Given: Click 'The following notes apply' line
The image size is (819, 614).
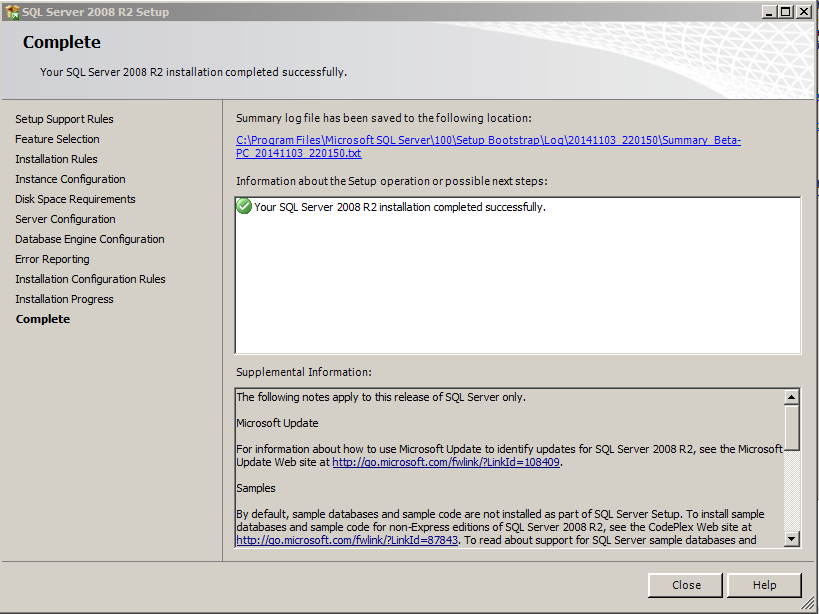Looking at the screenshot, I should 381,397.
